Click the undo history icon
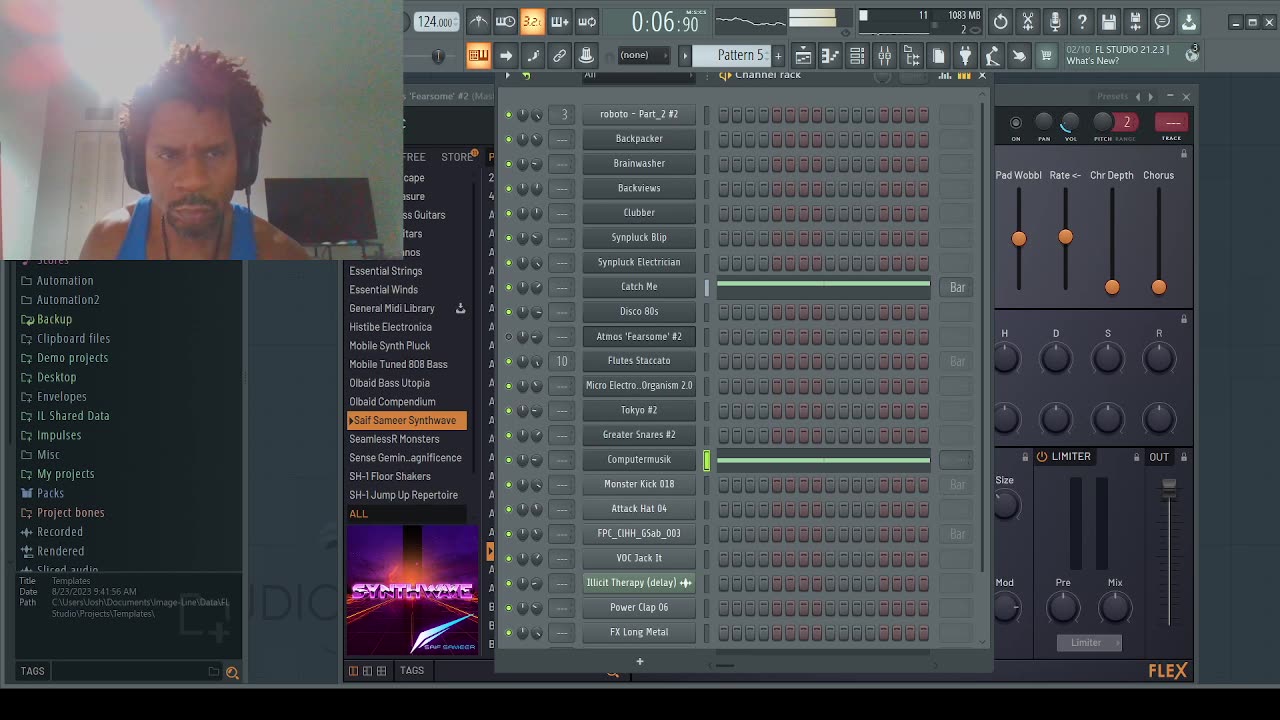Image resolution: width=1280 pixels, height=720 pixels. coord(1000,21)
